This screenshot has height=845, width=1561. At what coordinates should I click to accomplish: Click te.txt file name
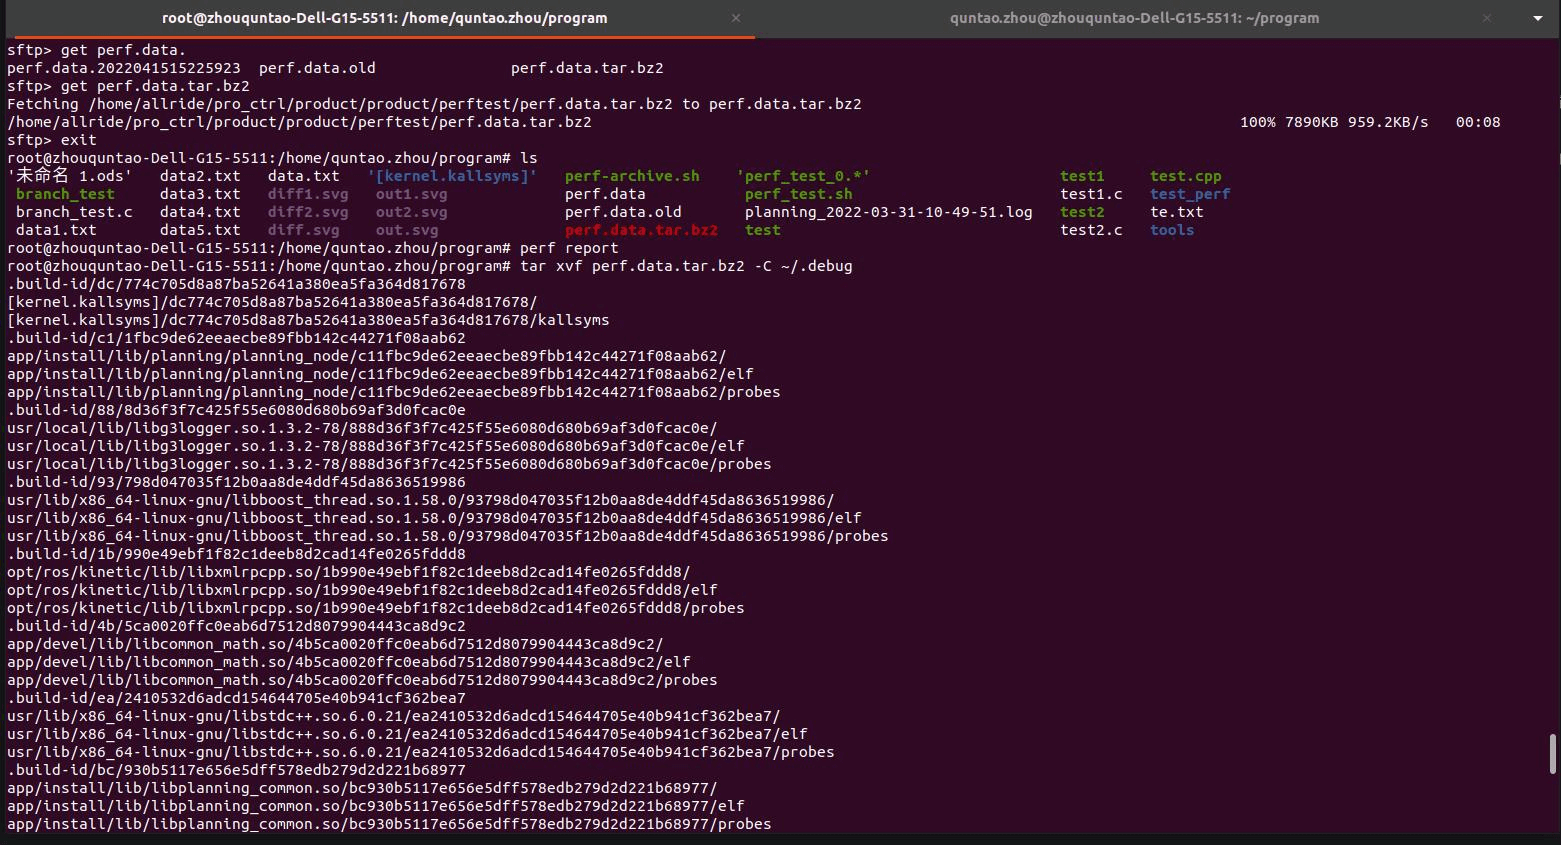[1177, 212]
